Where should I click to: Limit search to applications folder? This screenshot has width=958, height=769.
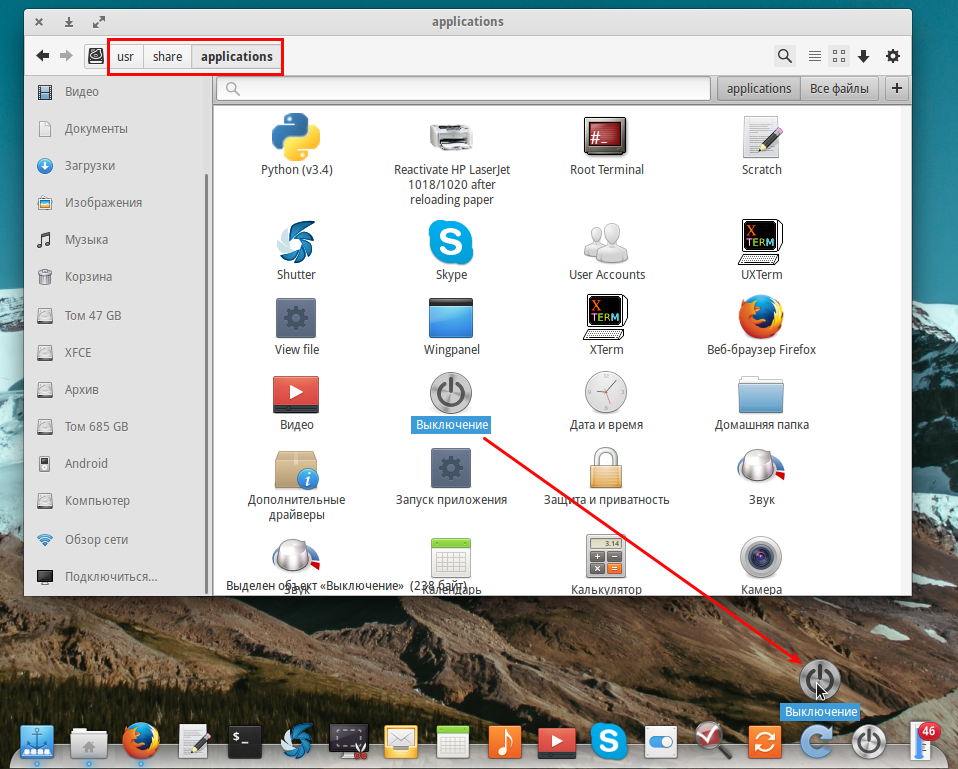758,89
